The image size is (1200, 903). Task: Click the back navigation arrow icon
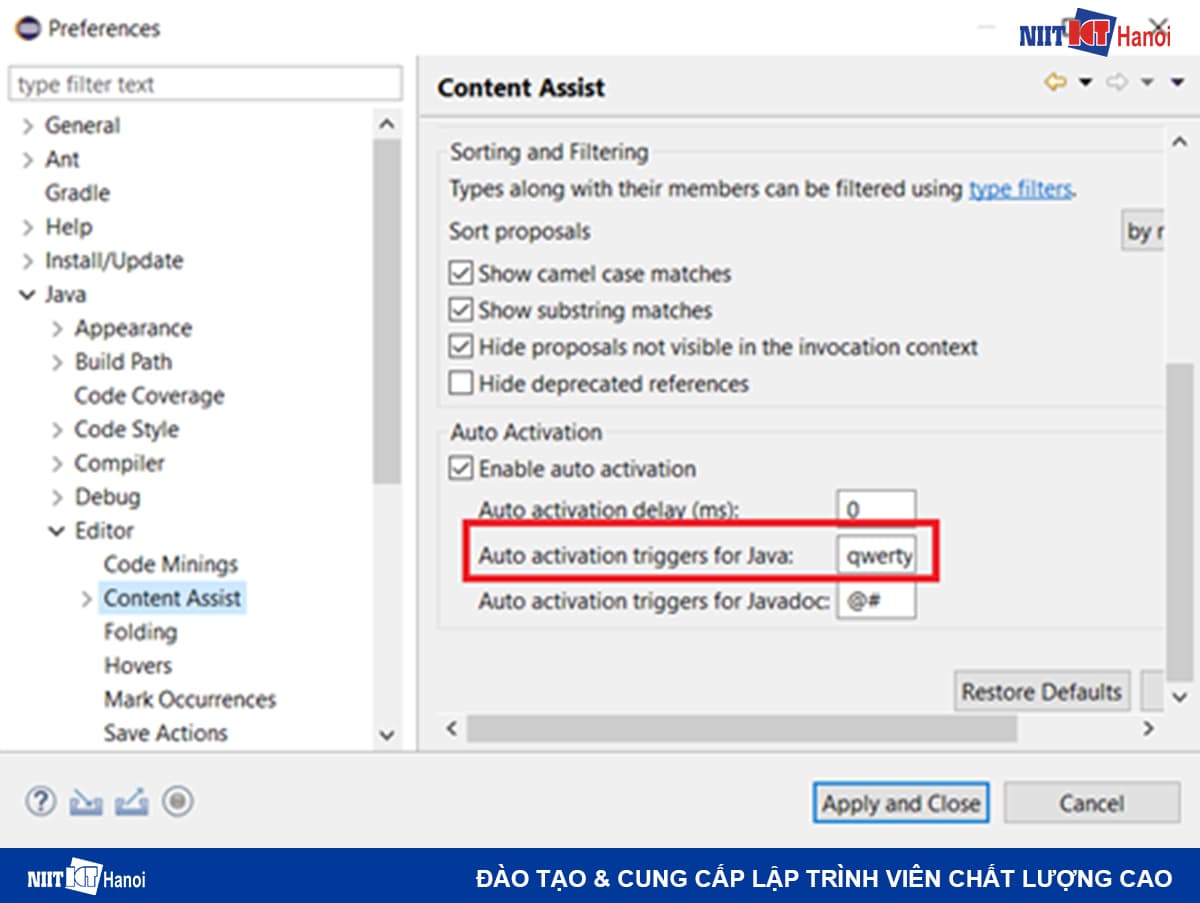pos(1055,83)
